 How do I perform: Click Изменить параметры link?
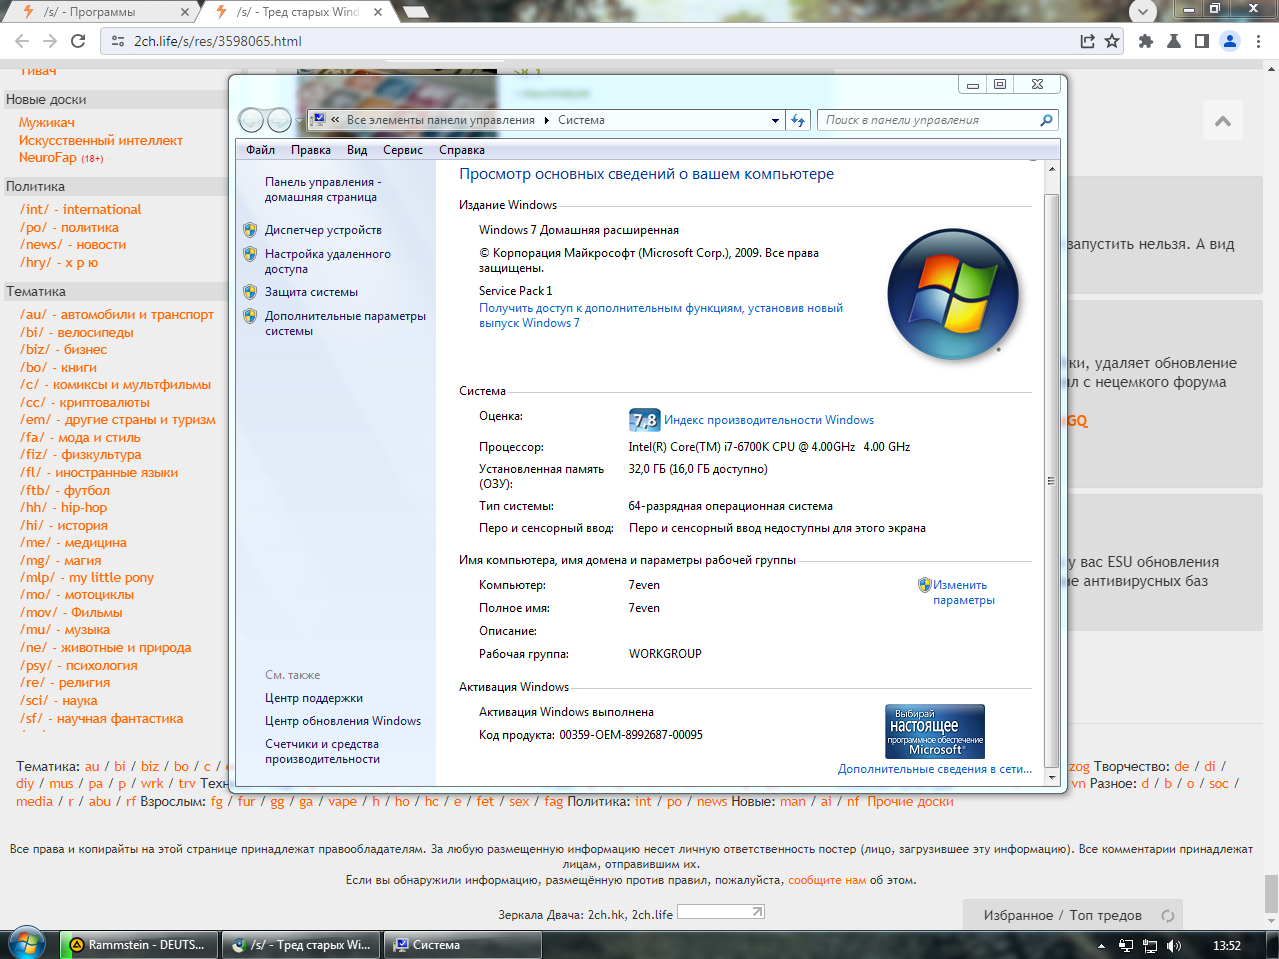(963, 592)
